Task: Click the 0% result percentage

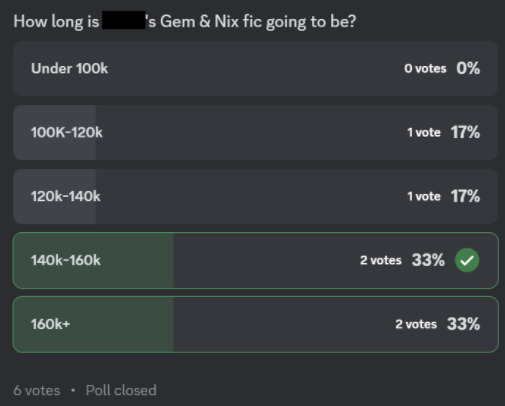Action: tap(468, 68)
